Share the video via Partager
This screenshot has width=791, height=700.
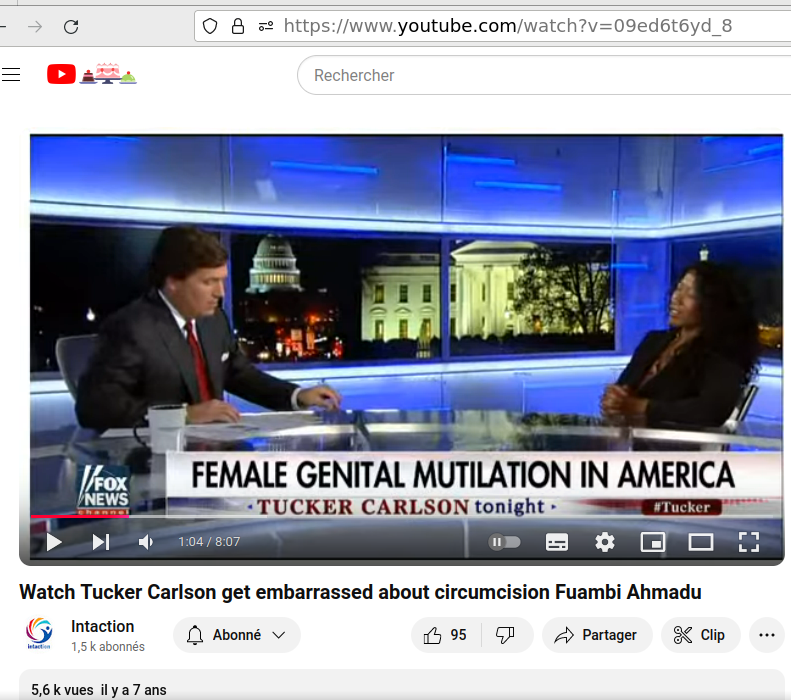point(597,635)
